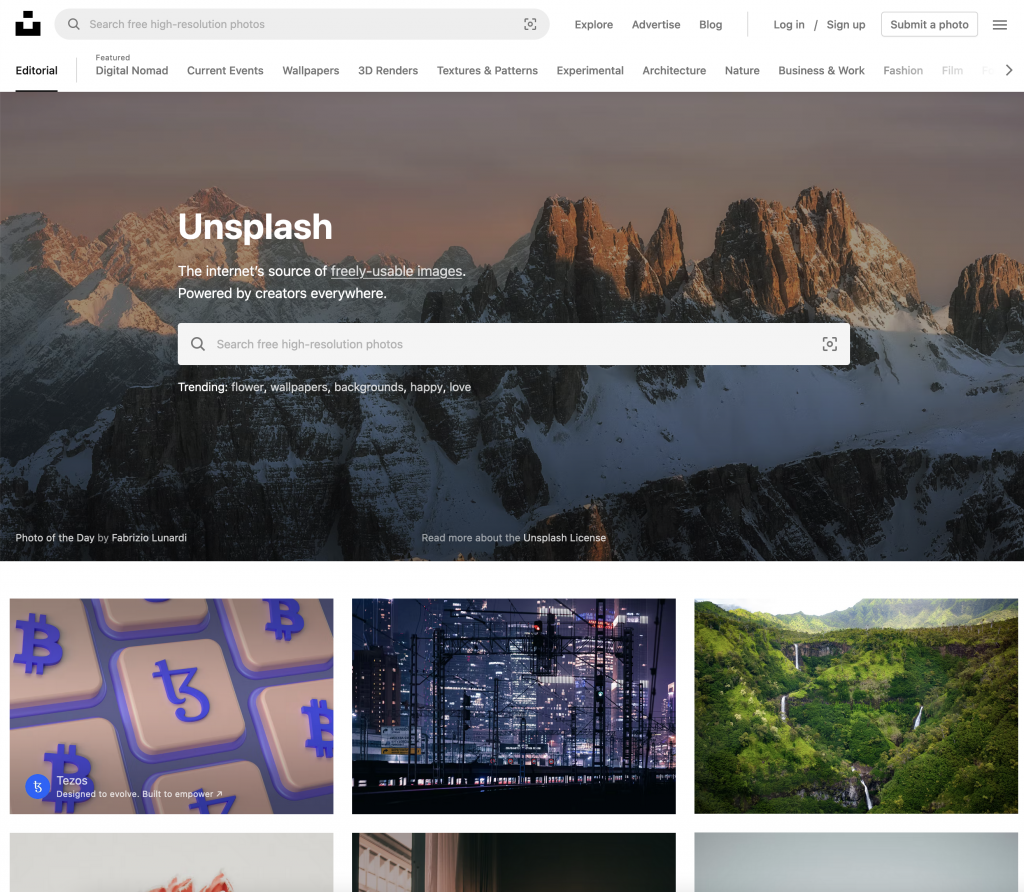Click the magnifier icon in the hero search box

pos(198,344)
